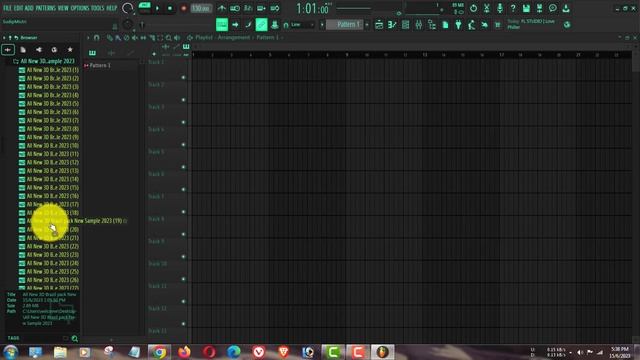Select sample All New 3D Br..le 2023 (1)
640x360 pixels.
49,70
